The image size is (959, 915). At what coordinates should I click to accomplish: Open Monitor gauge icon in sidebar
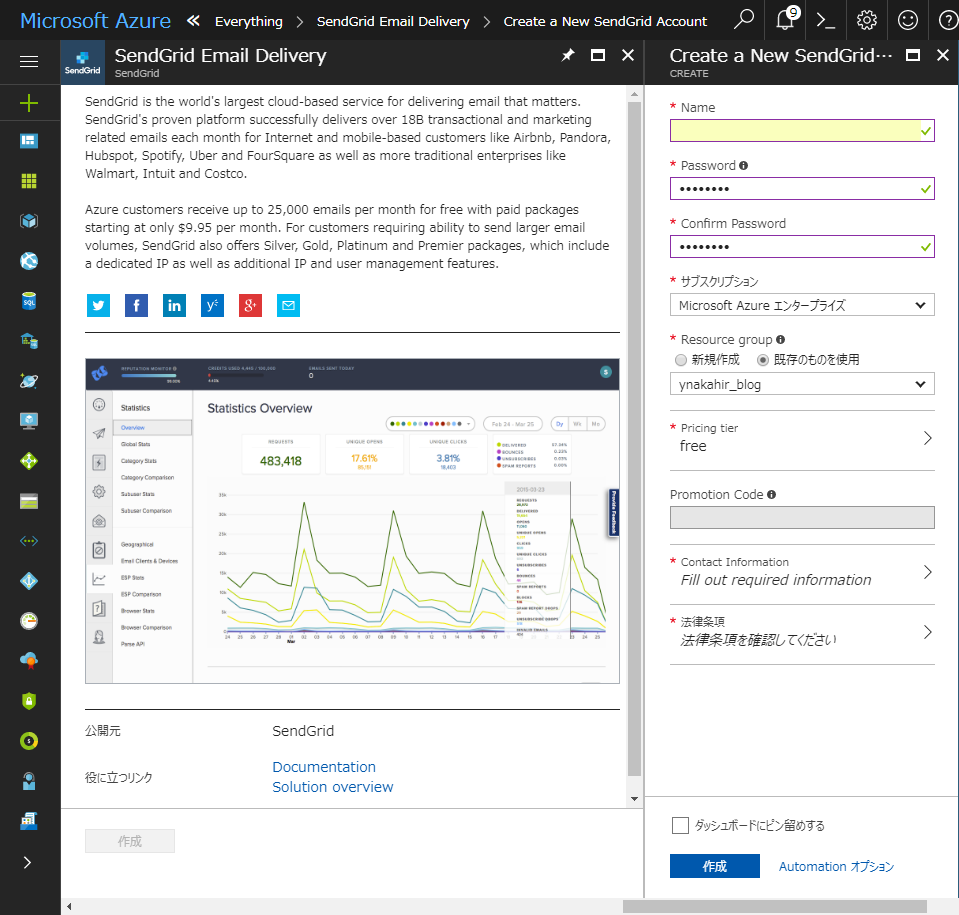pos(29,621)
